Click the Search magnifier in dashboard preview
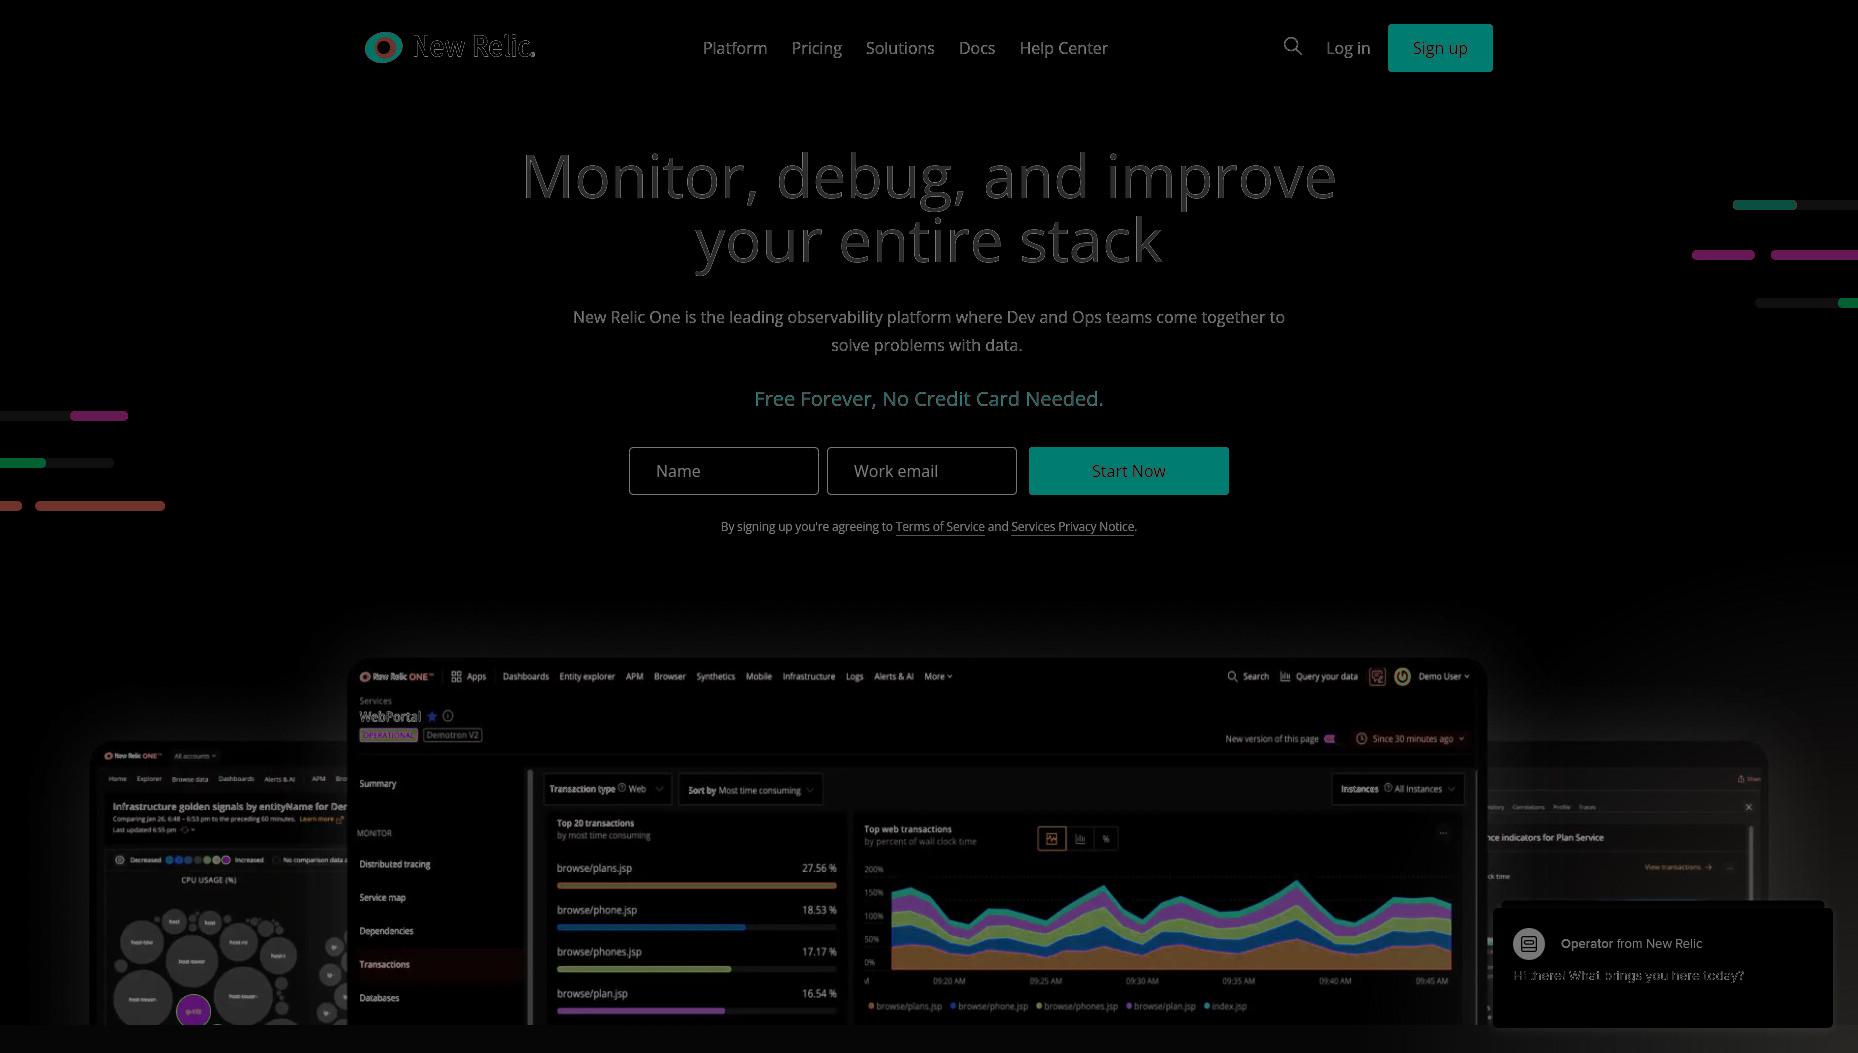Screen dimensions: 1858x1053 [1232, 677]
